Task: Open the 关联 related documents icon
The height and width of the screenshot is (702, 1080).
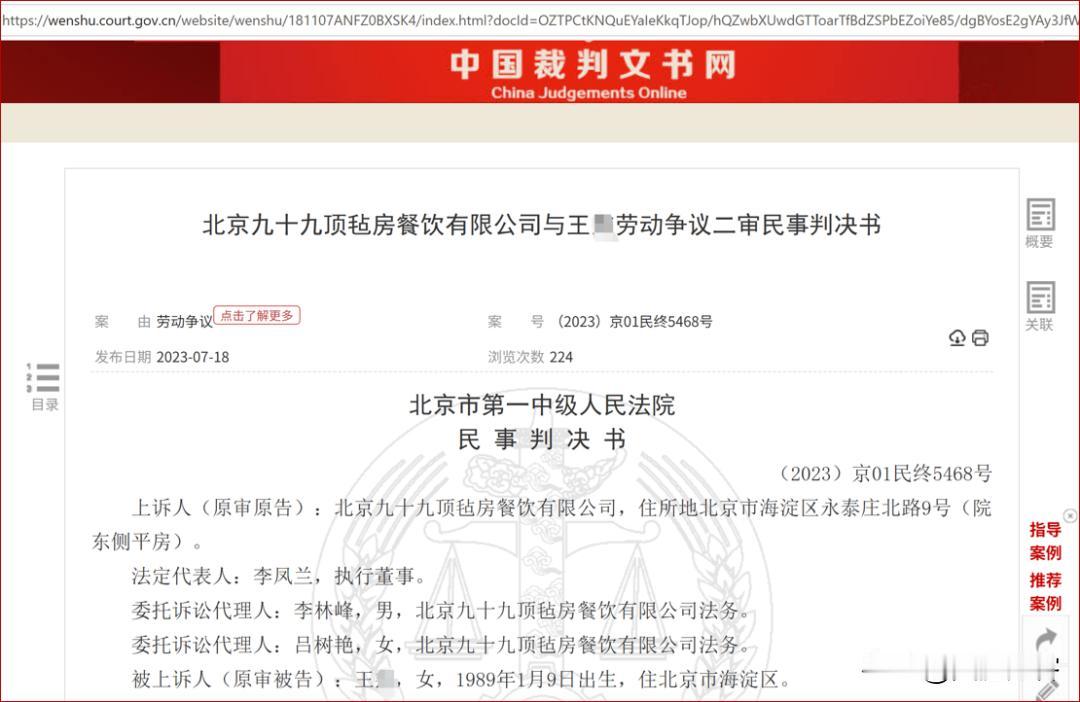Action: pos(1040,306)
